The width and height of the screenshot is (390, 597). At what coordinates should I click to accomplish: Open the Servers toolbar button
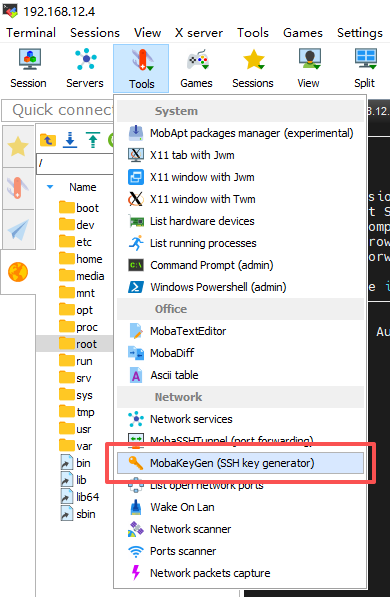[x=85, y=69]
